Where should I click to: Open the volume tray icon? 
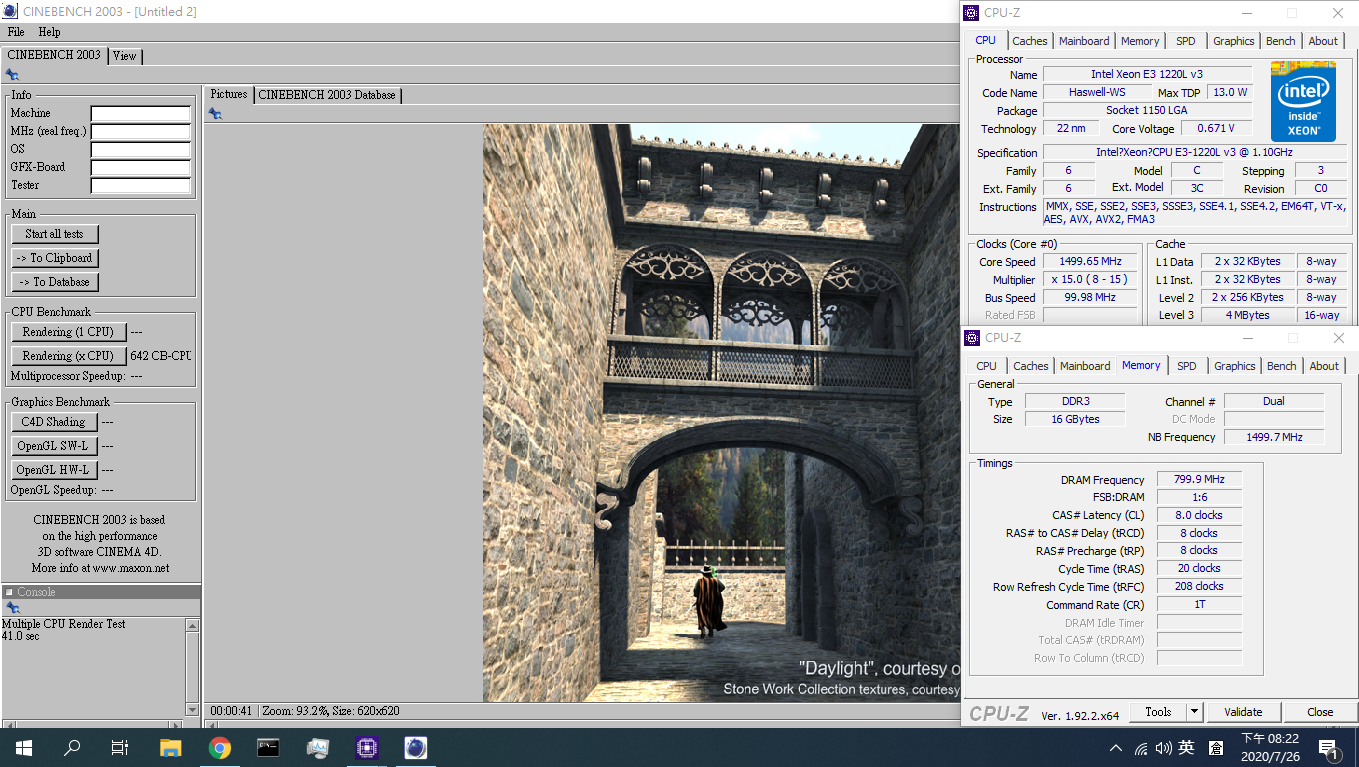tap(1163, 748)
